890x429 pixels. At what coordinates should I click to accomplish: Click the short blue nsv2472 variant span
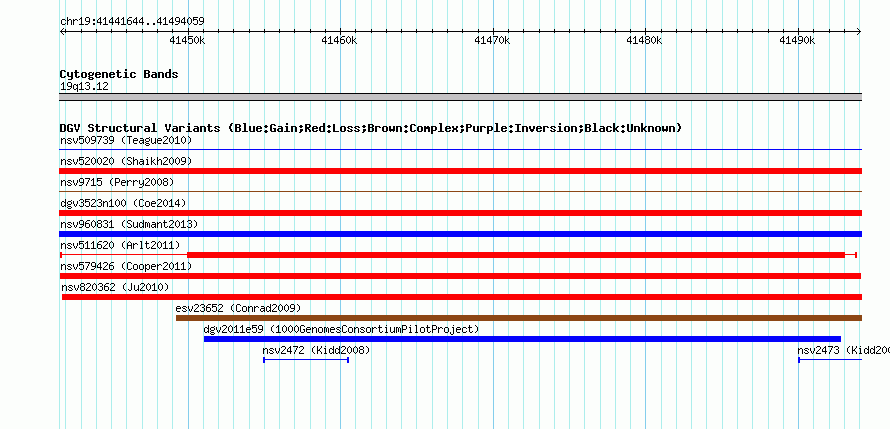(x=306, y=360)
